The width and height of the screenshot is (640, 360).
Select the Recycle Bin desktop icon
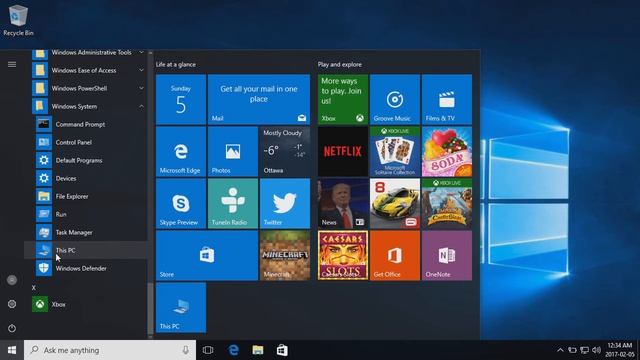click(18, 20)
